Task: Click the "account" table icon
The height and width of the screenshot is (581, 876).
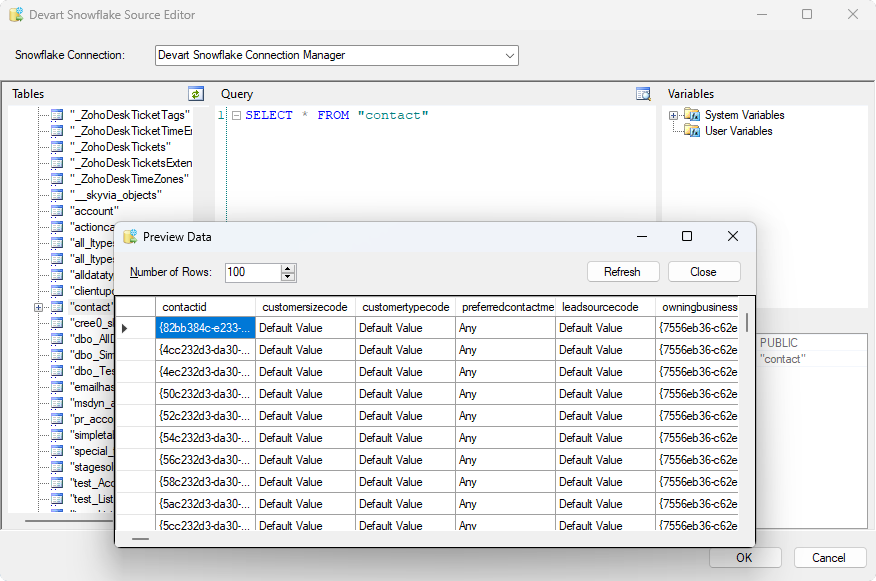Action: [x=57, y=211]
